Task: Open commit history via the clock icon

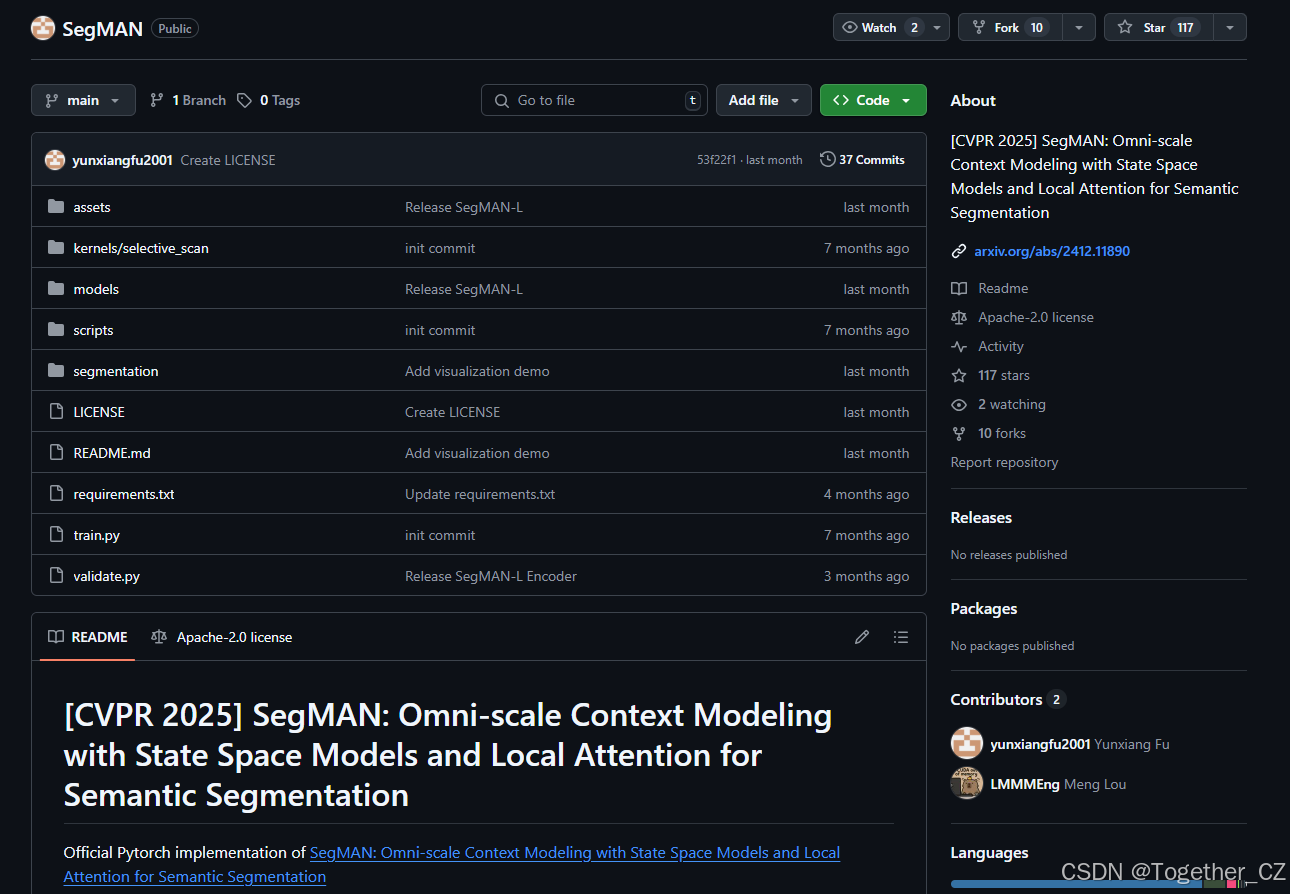Action: point(827,158)
